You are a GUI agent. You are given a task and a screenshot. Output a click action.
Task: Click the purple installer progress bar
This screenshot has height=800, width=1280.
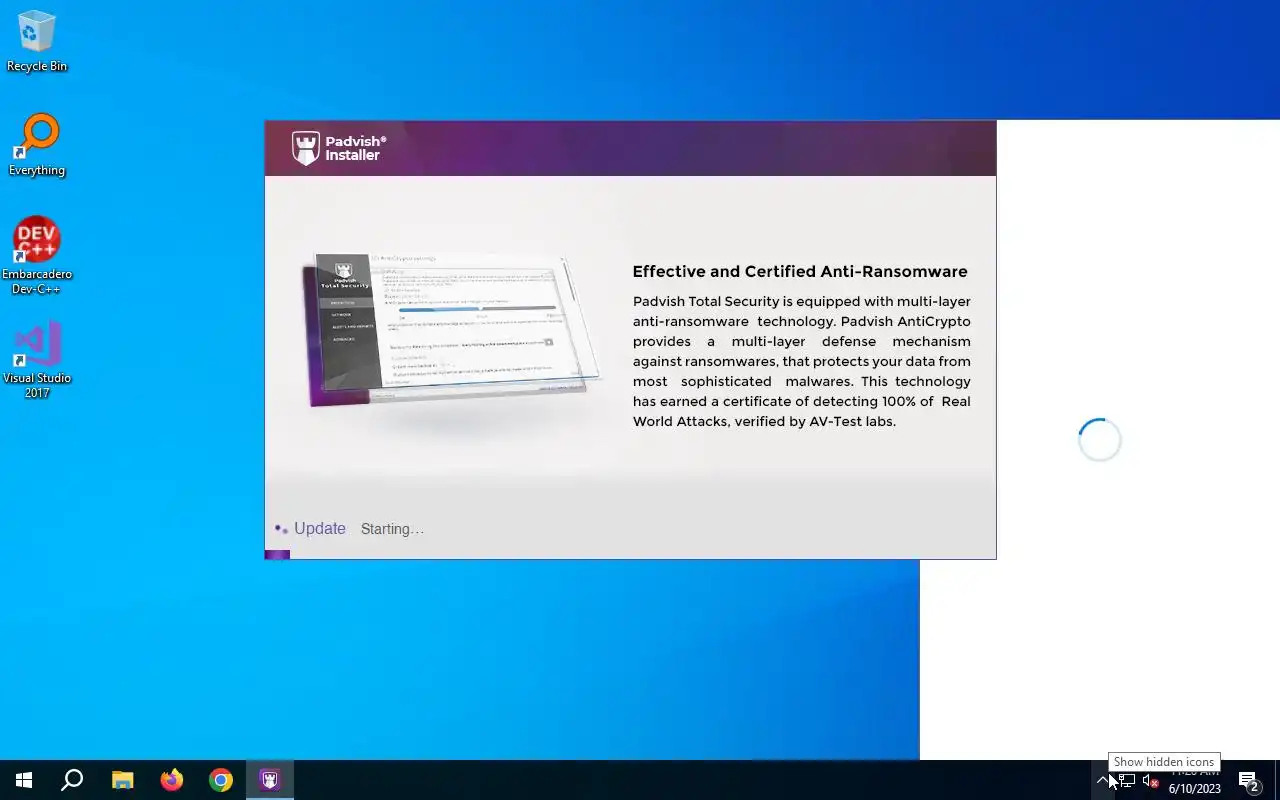[x=278, y=555]
